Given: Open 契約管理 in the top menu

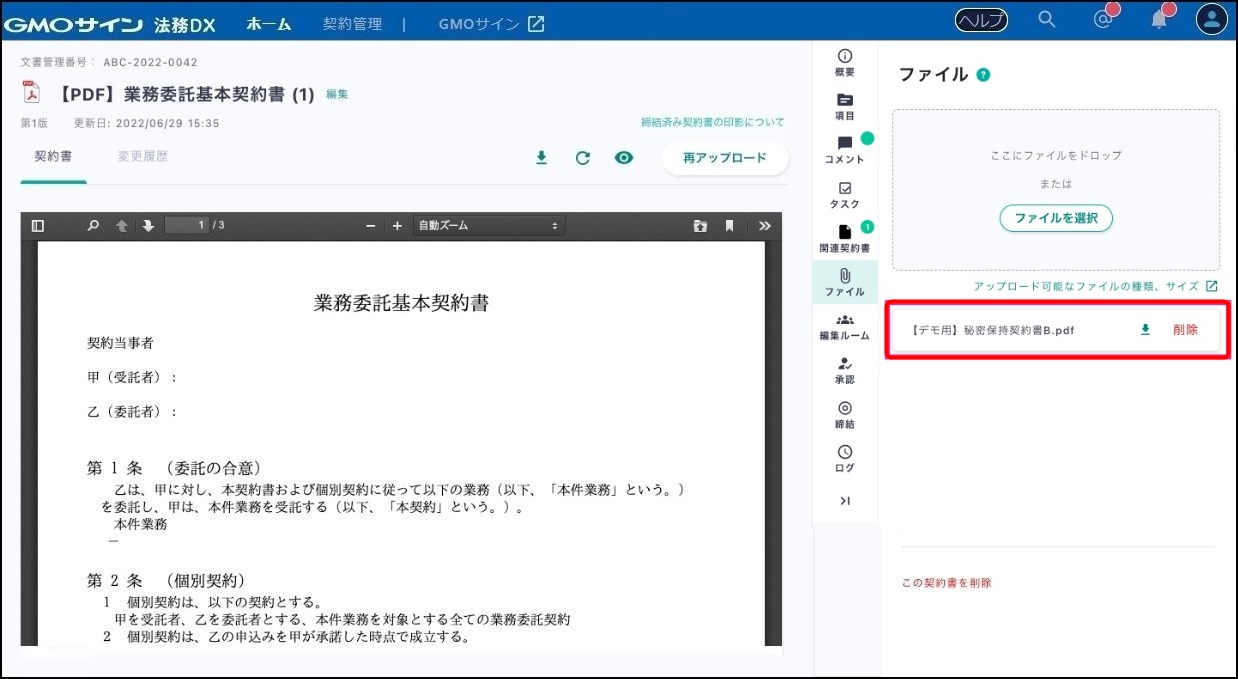Looking at the screenshot, I should (352, 24).
